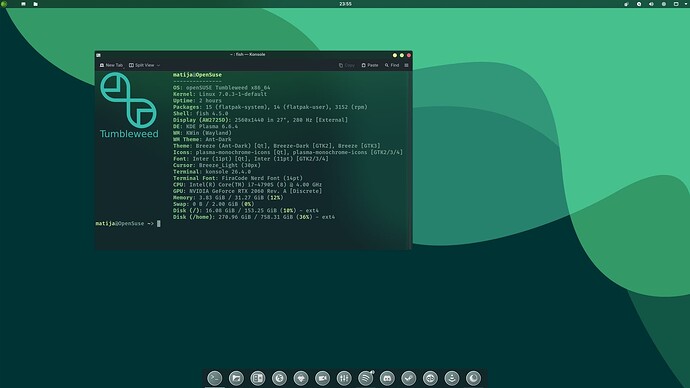Click the Paste button in Konsole toolbar
Viewport: 690px width, 388px height.
(x=370, y=65)
